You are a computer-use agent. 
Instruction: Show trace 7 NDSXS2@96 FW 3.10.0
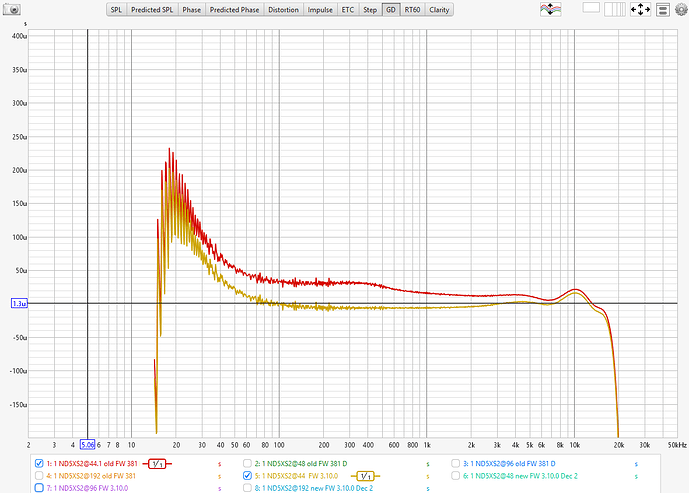(39, 488)
